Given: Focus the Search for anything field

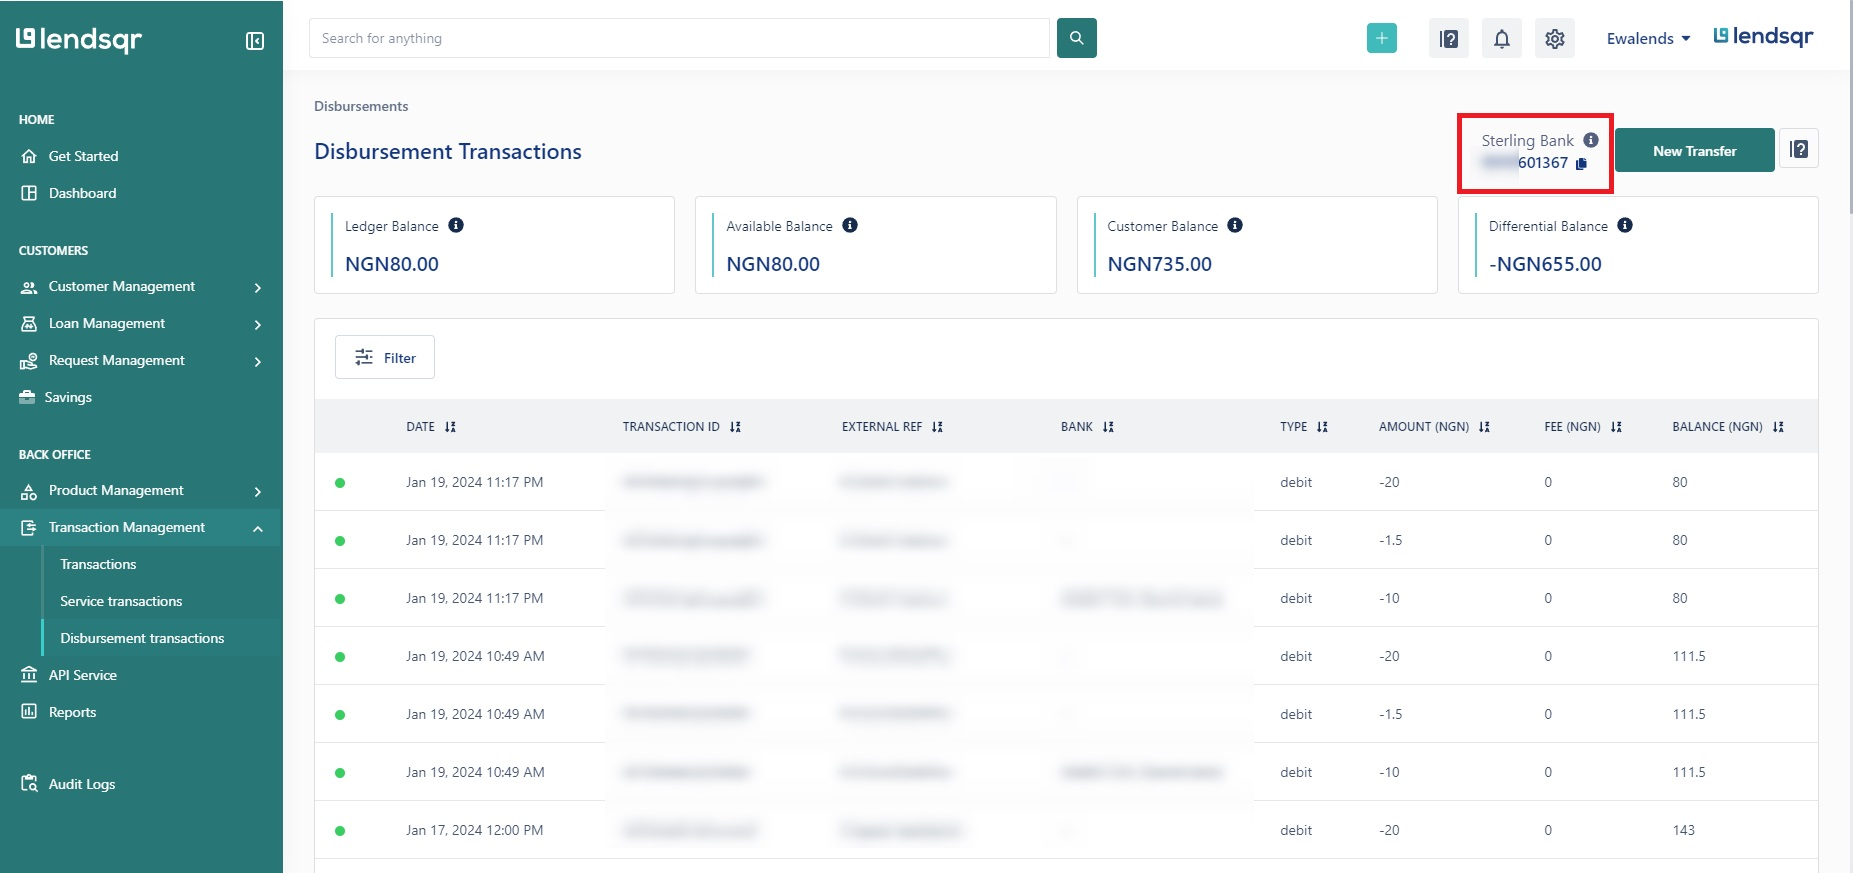Looking at the screenshot, I should point(679,38).
